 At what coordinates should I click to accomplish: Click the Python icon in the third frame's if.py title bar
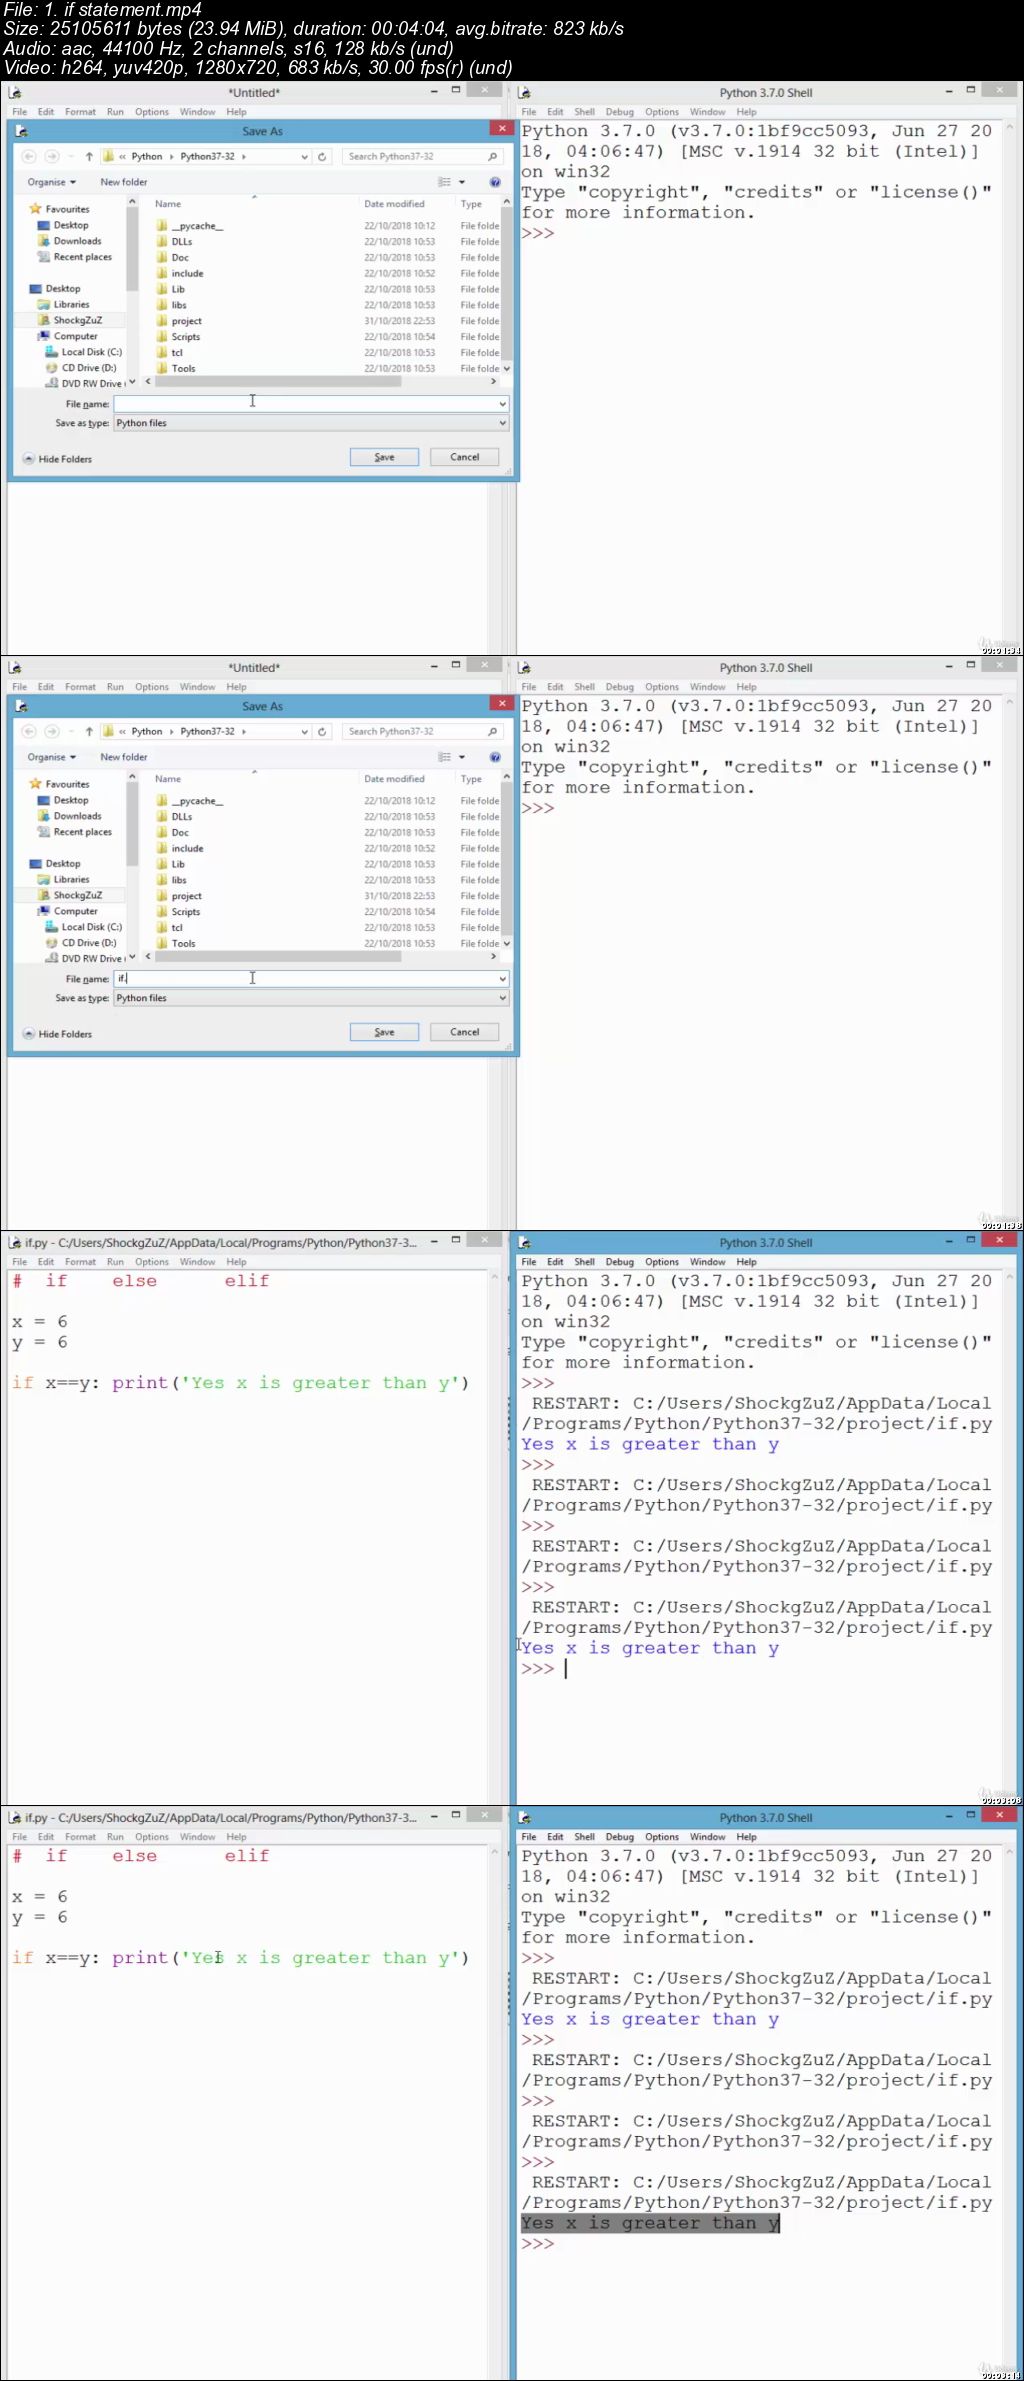coord(15,1242)
